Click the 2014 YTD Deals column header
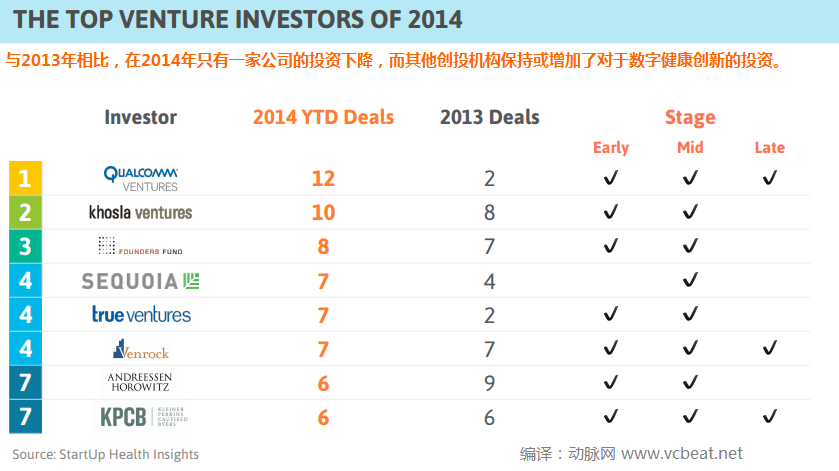Viewport: 839px width, 471px height. 323,117
